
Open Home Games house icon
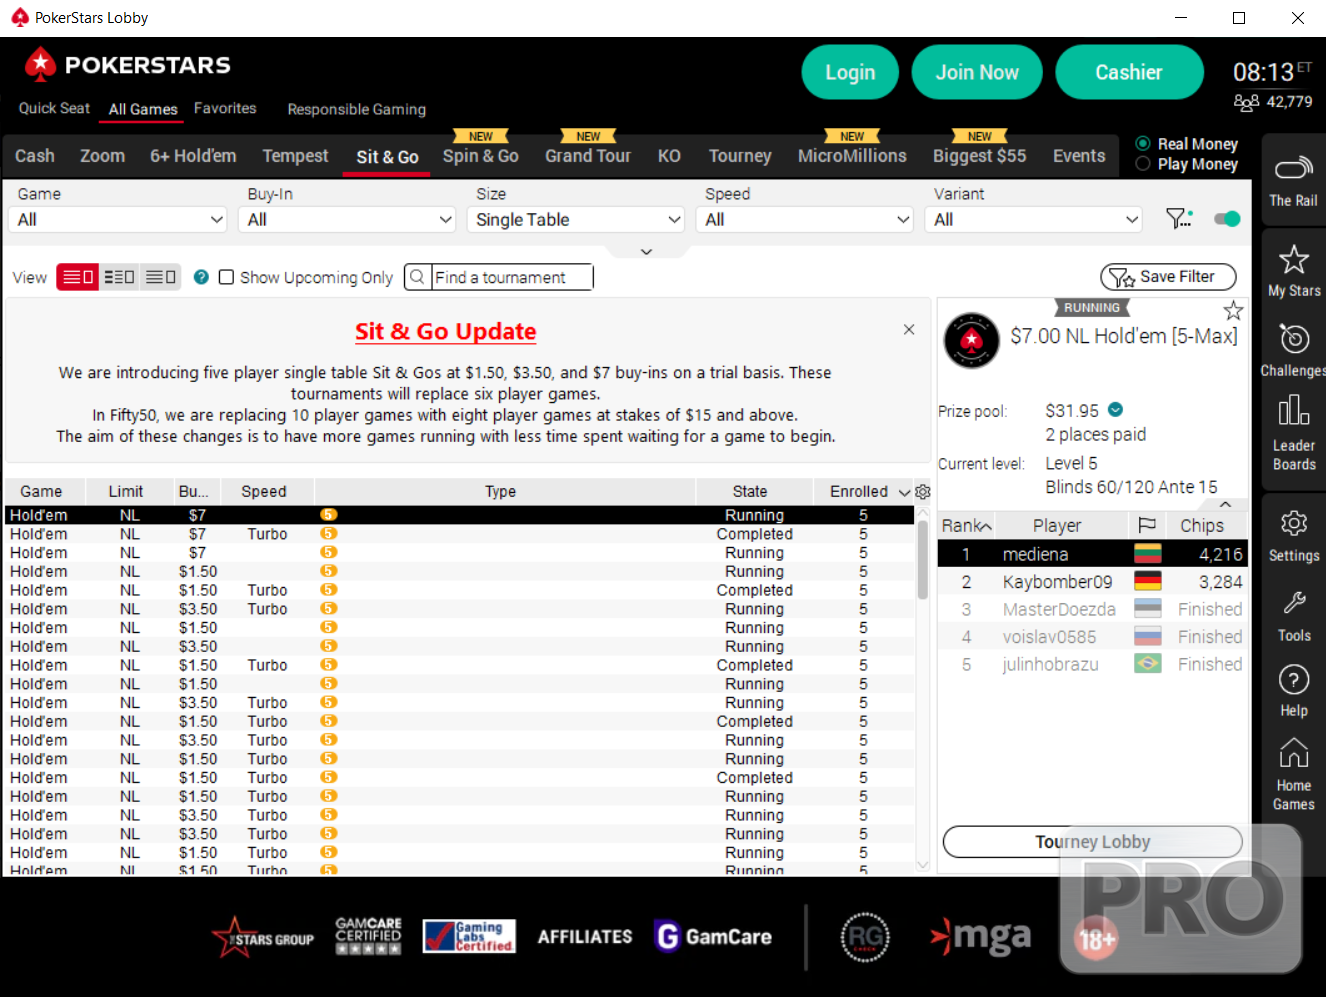[x=1293, y=752]
